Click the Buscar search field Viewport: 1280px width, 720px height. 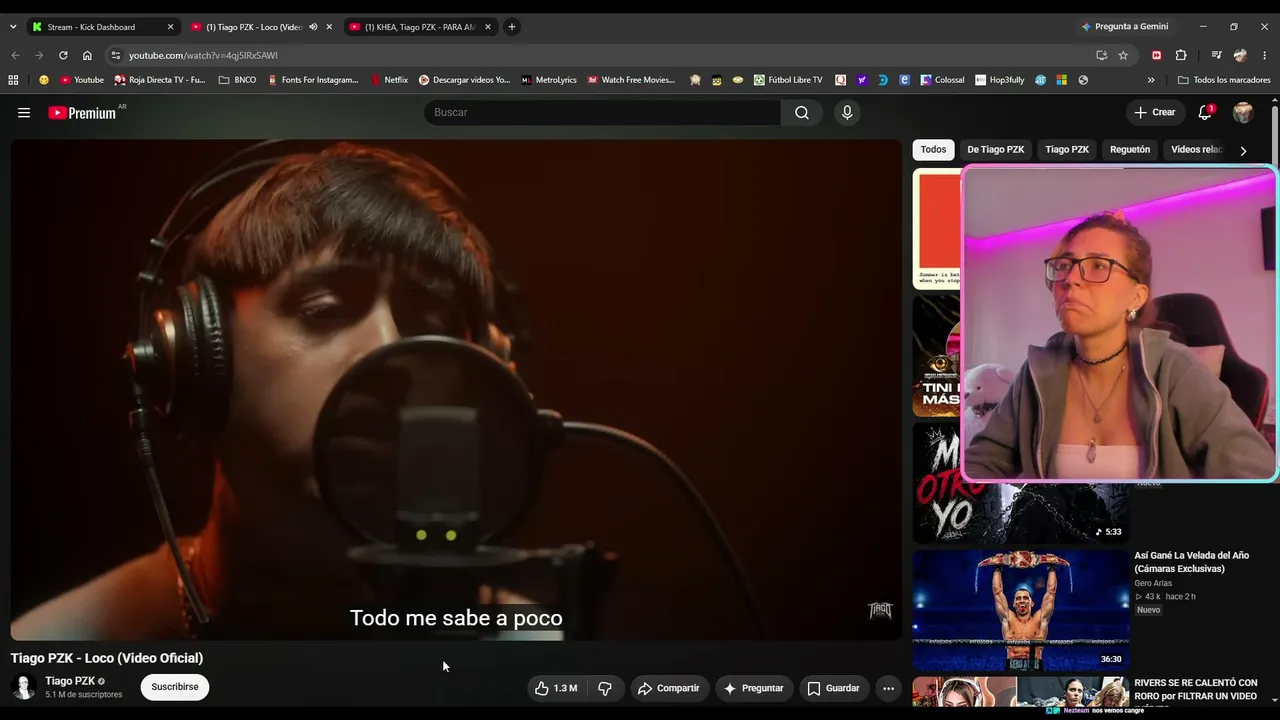[x=602, y=113]
